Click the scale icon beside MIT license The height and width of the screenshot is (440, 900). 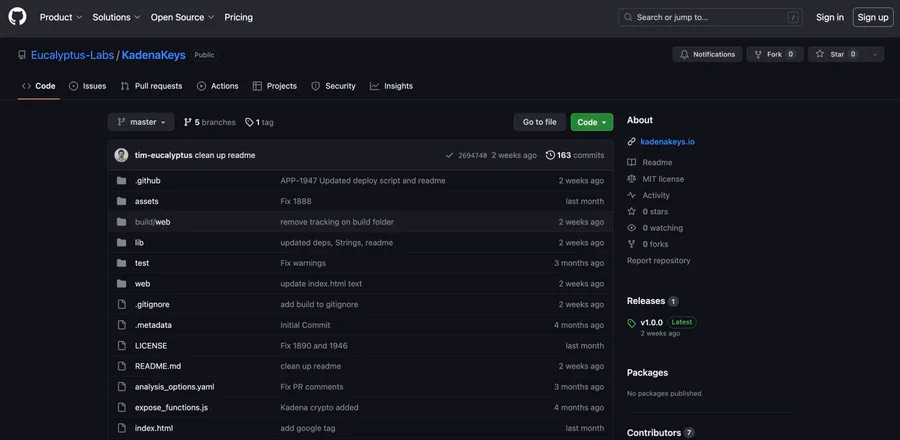point(631,179)
